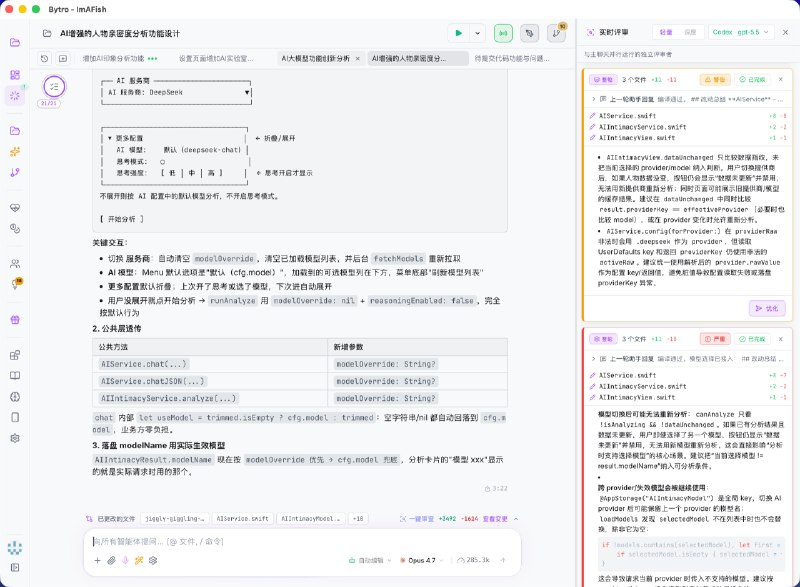Click the 优化 button in the warning card
This screenshot has width=800, height=587.
tap(767, 308)
